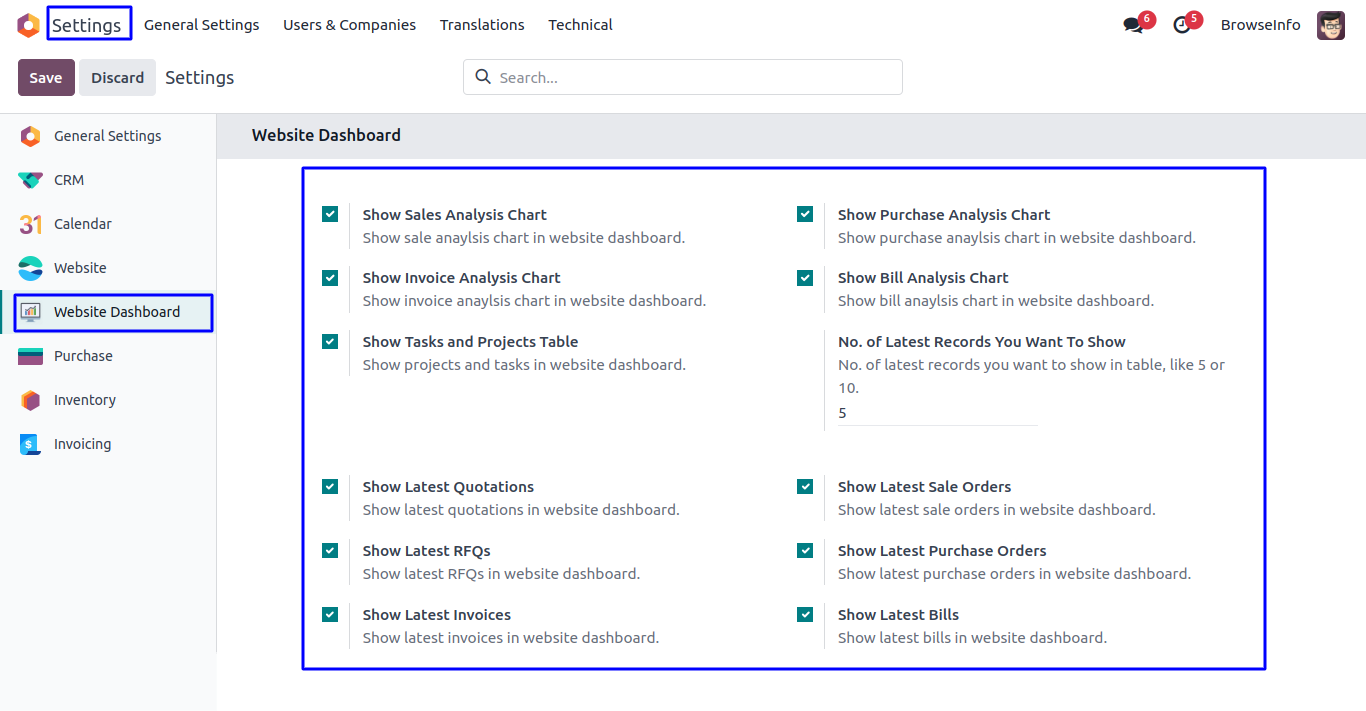The width and height of the screenshot is (1366, 711).
Task: Click the latest records number field
Action: pyautogui.click(x=937, y=413)
